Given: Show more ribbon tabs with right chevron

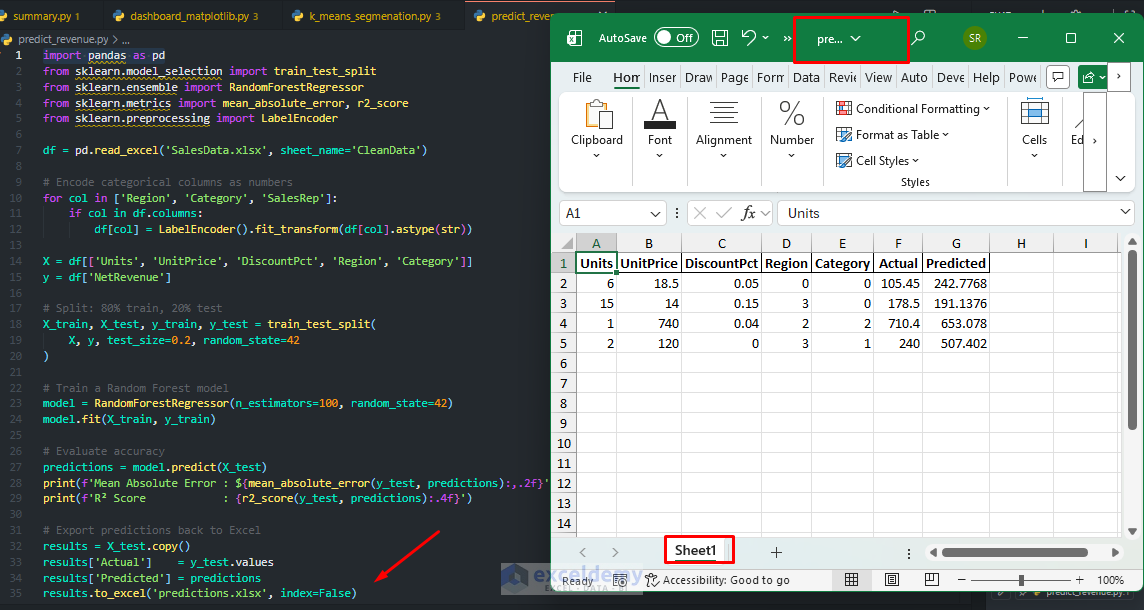Looking at the screenshot, I should tap(1118, 77).
